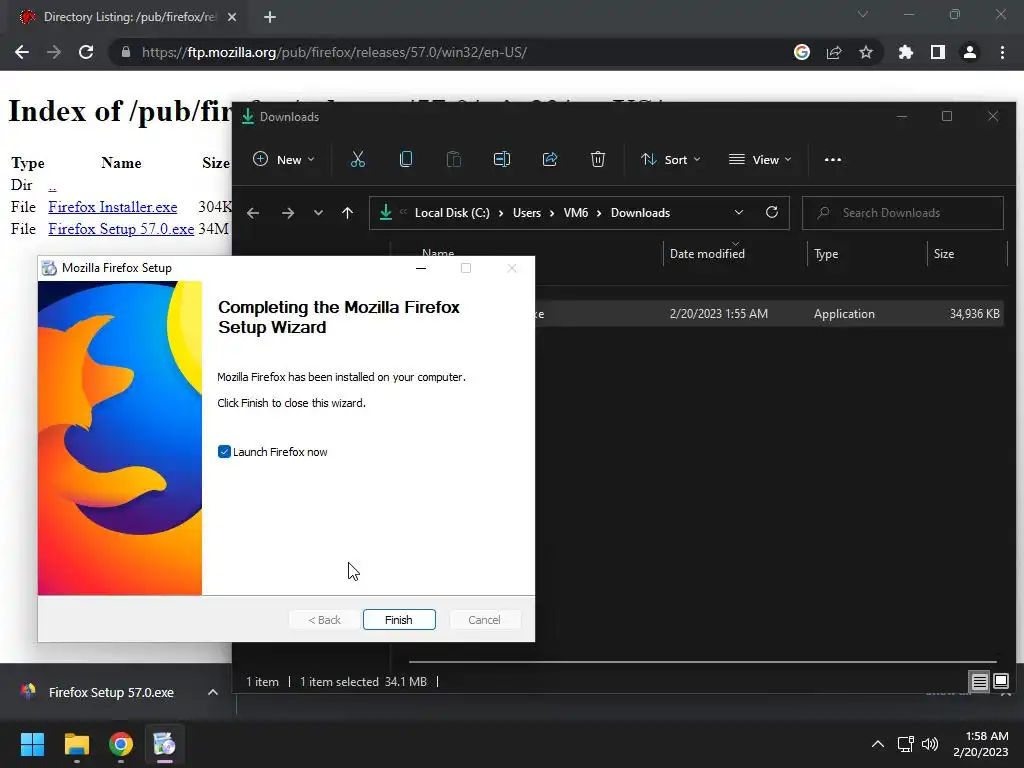Viewport: 1024px width, 768px height.
Task: Open New menu in Downloads window
Action: point(283,160)
